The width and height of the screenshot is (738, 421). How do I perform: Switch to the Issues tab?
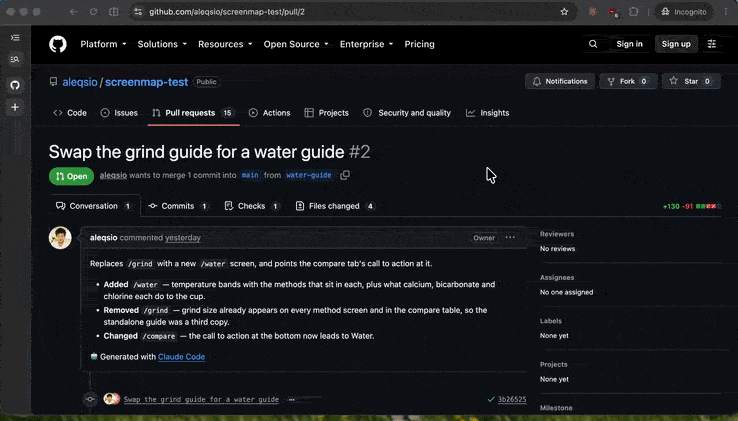[x=119, y=113]
